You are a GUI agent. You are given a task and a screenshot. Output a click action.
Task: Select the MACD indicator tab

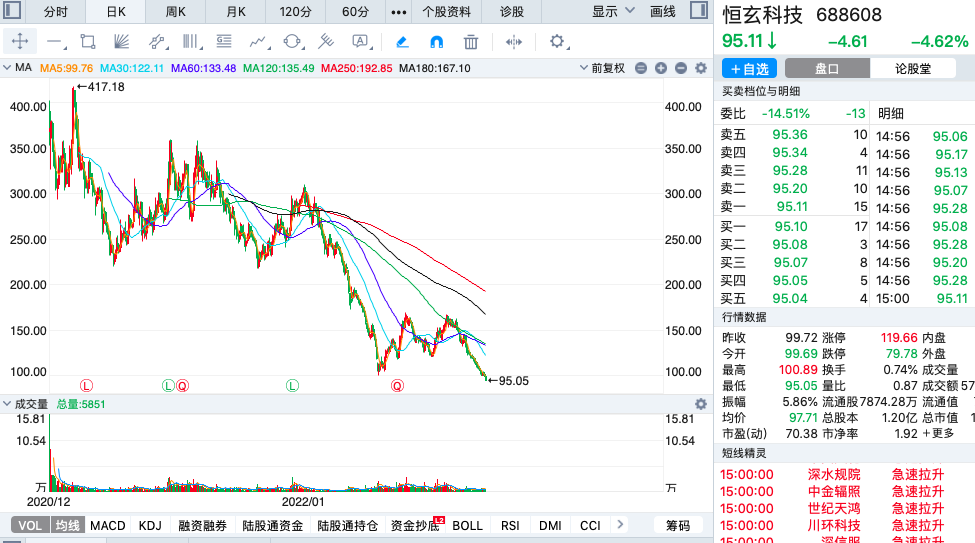(108, 526)
